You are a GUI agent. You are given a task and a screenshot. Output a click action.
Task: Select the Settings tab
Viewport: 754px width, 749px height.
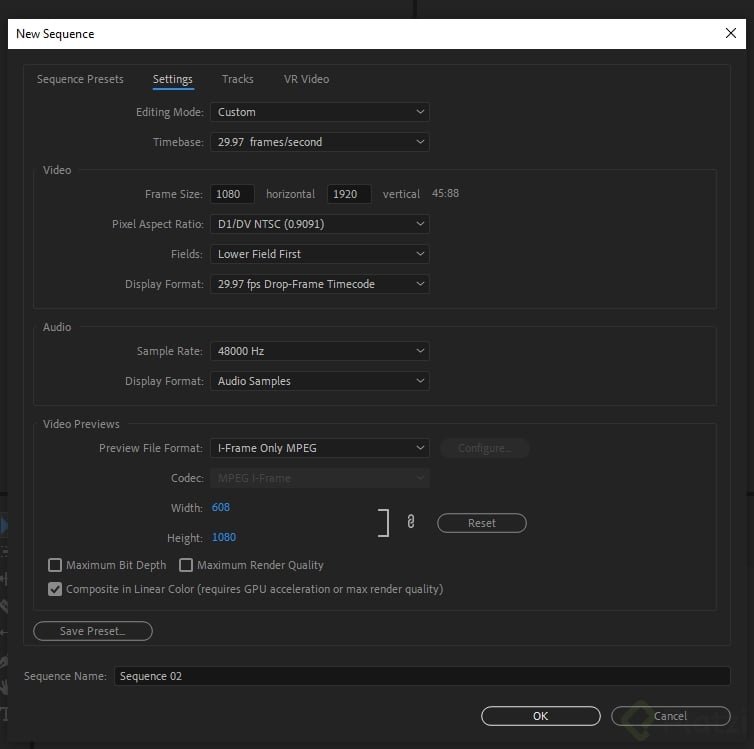coord(173,79)
